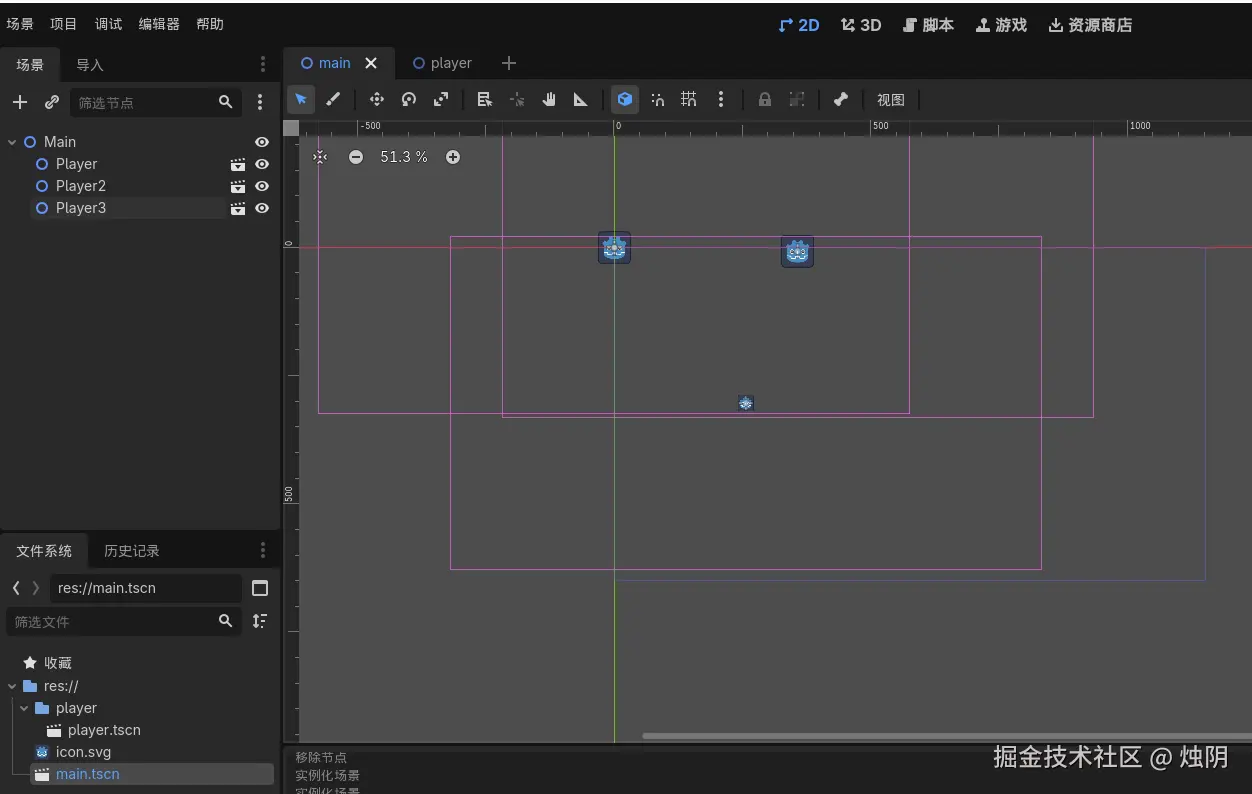This screenshot has height=794, width=1252.
Task: Zoom out with the minus button
Action: click(x=356, y=157)
